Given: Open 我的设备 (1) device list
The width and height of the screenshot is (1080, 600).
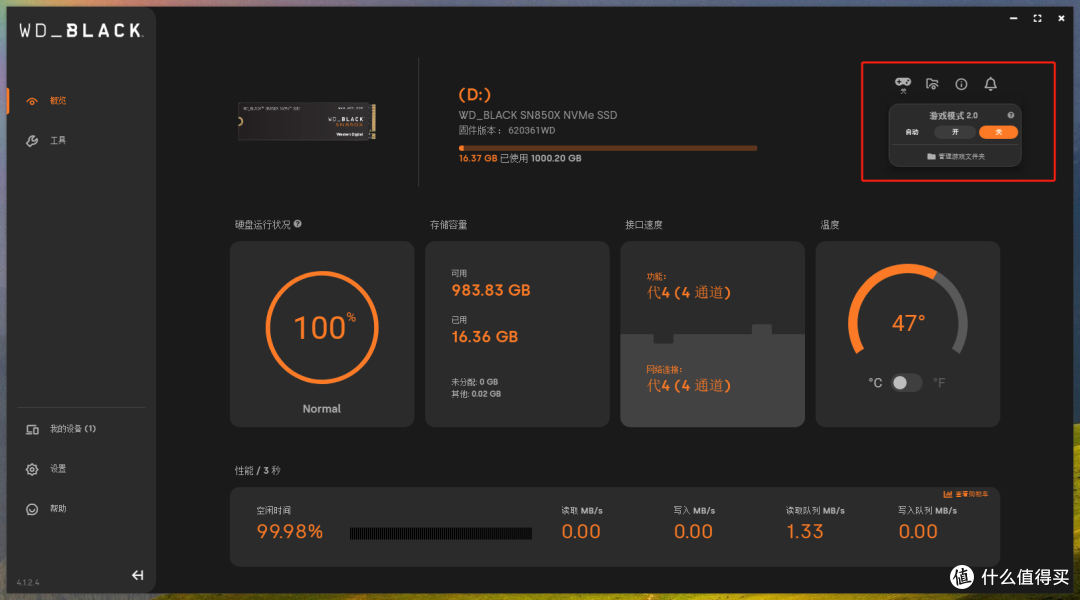Looking at the screenshot, I should click(x=72, y=428).
